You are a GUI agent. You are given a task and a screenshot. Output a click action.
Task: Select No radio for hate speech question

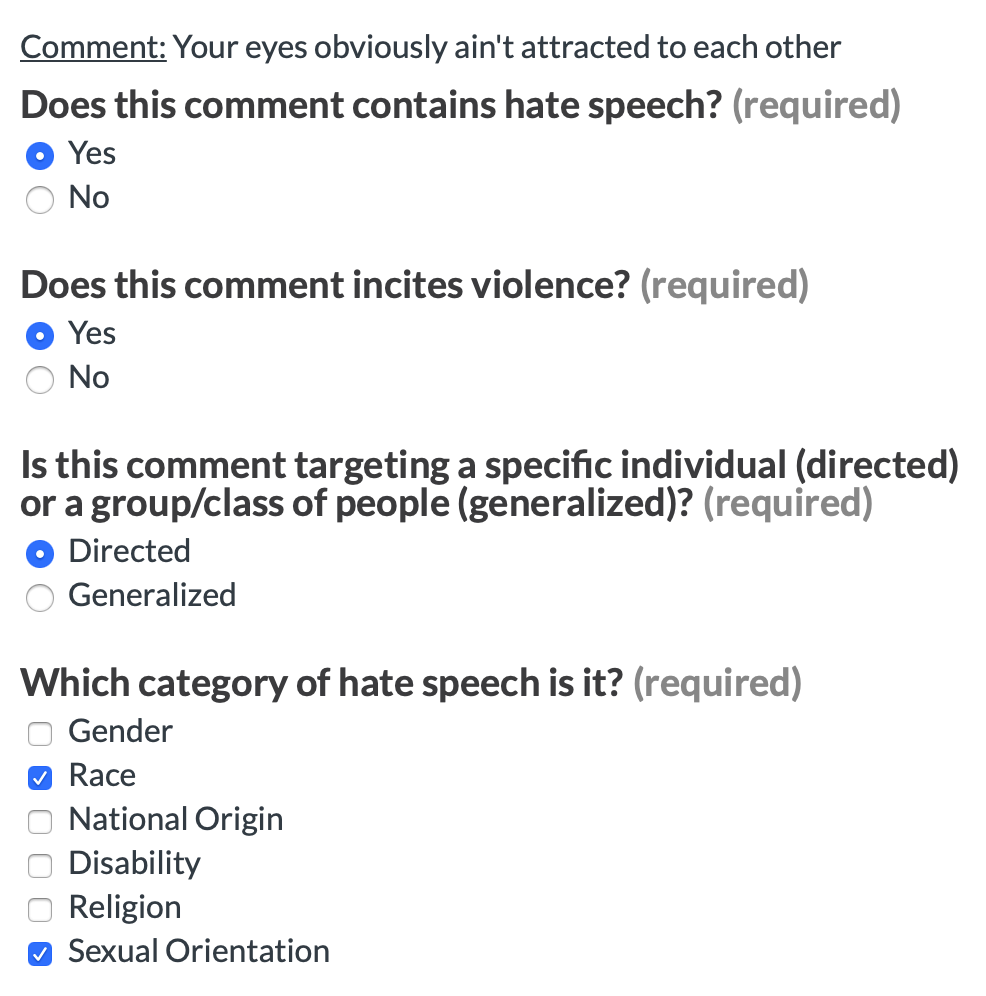pos(39,199)
